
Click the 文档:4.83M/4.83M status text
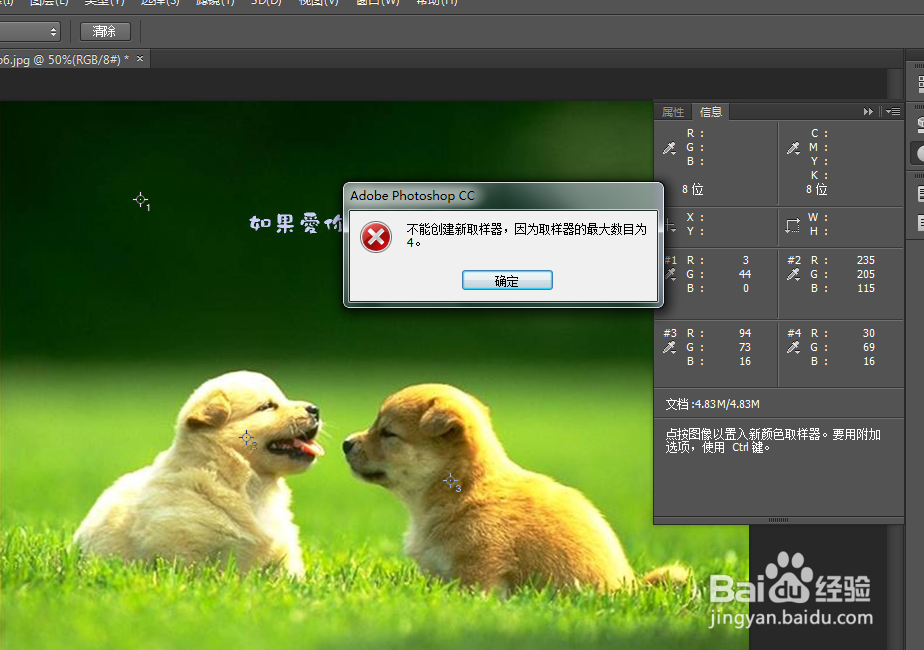coord(712,404)
